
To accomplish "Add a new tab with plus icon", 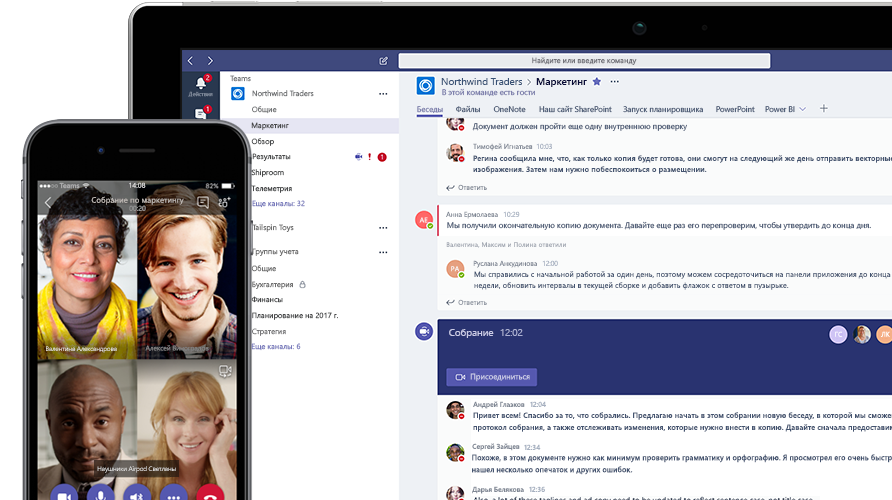I will click(823, 109).
